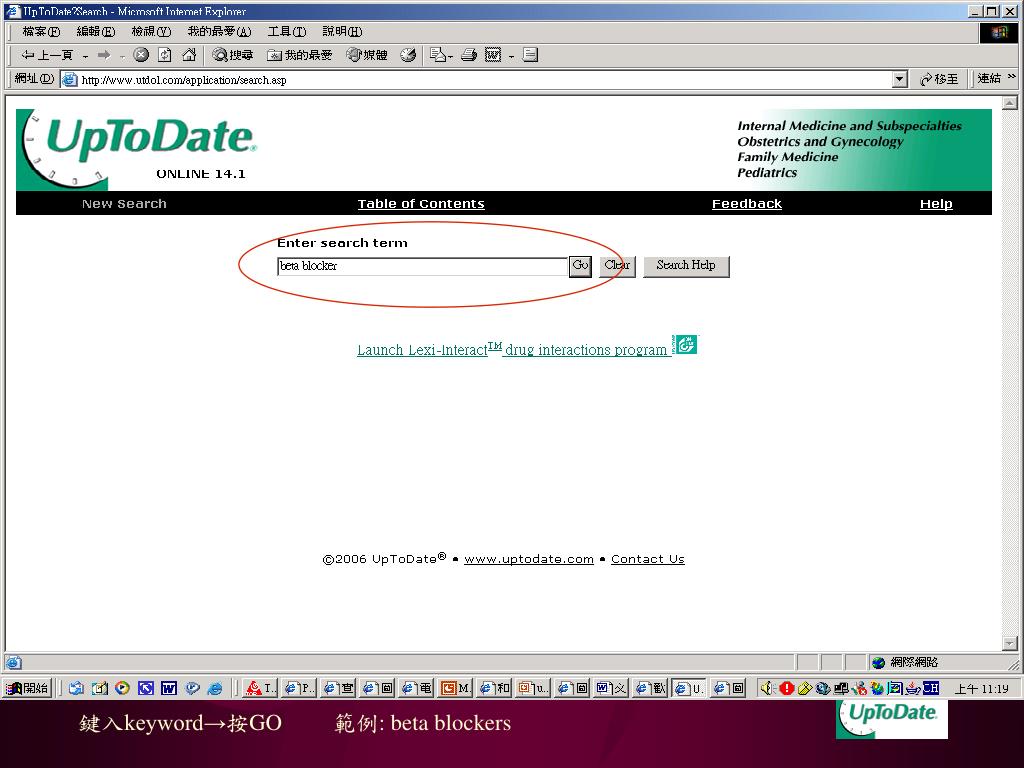Open the Back button history dropdown arrow

[x=85, y=57]
